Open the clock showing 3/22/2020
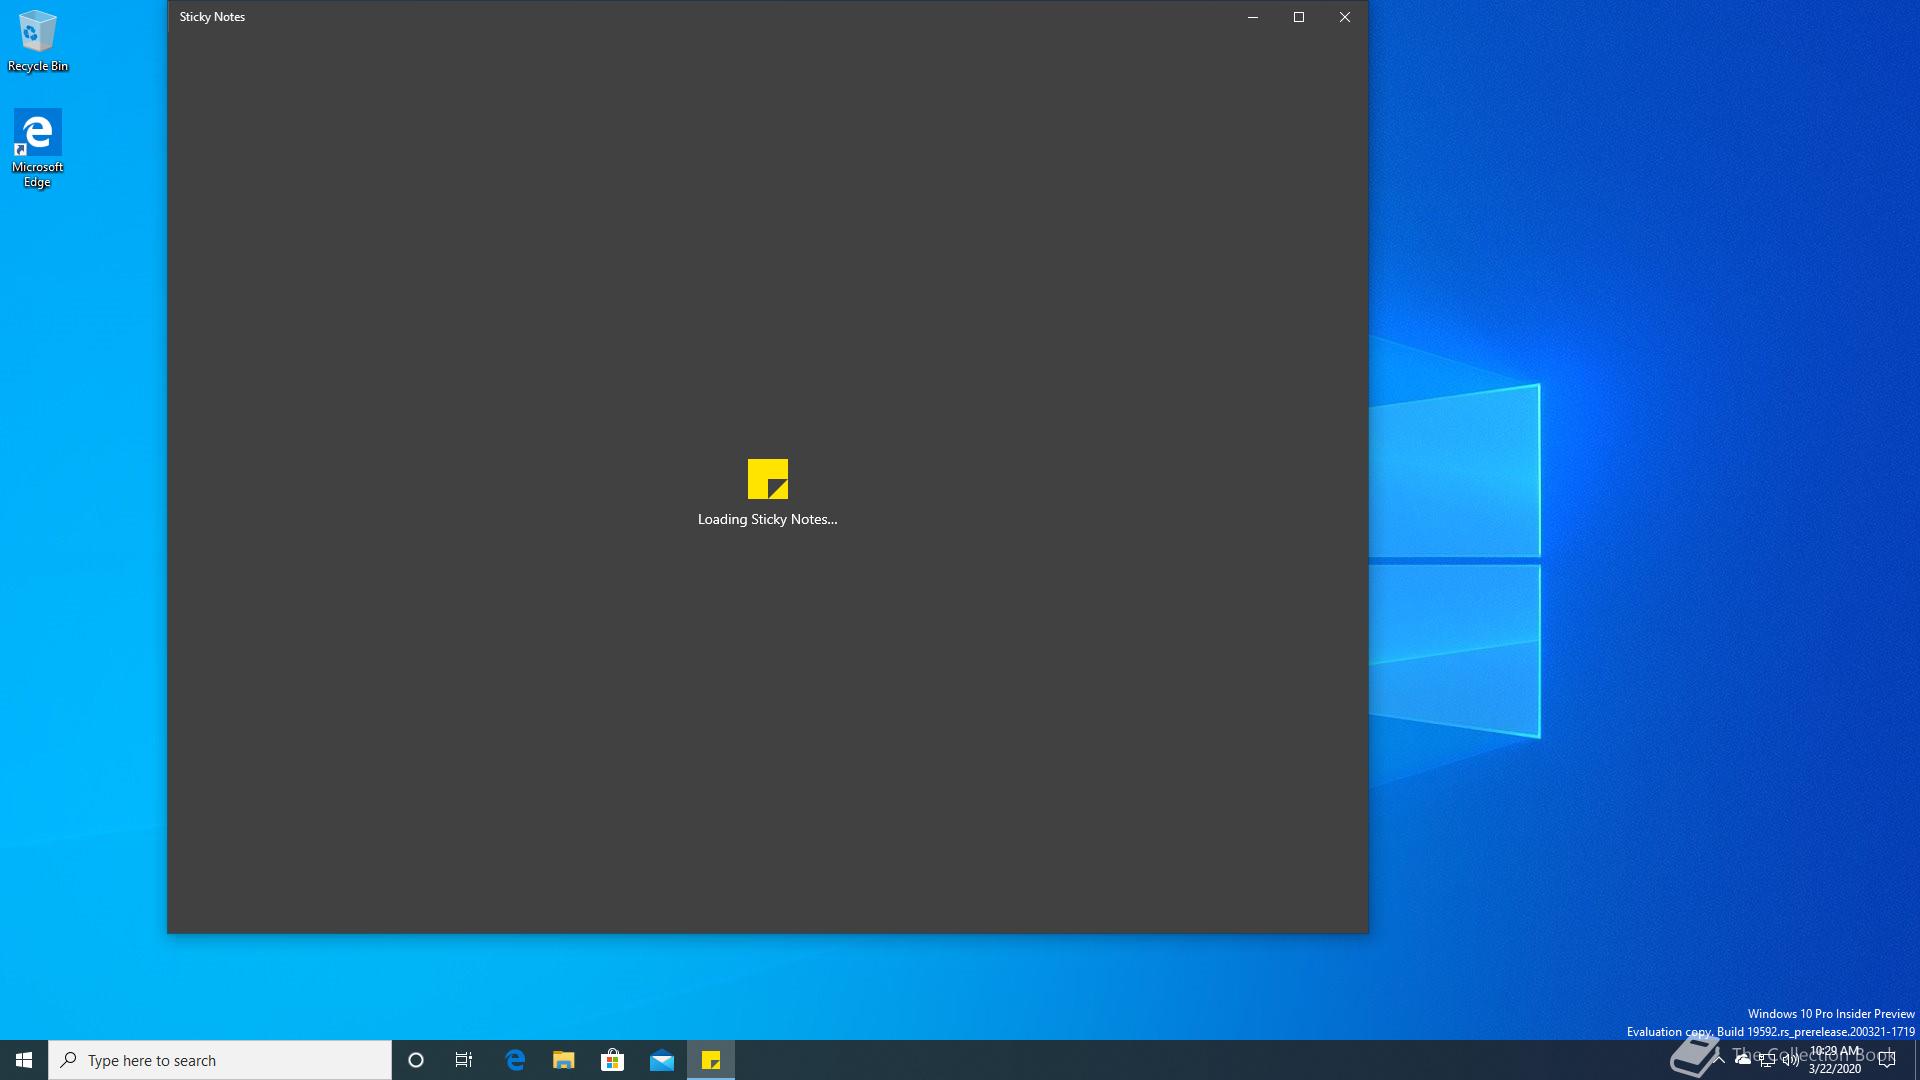Image resolution: width=1920 pixels, height=1080 pixels. pos(1835,1060)
